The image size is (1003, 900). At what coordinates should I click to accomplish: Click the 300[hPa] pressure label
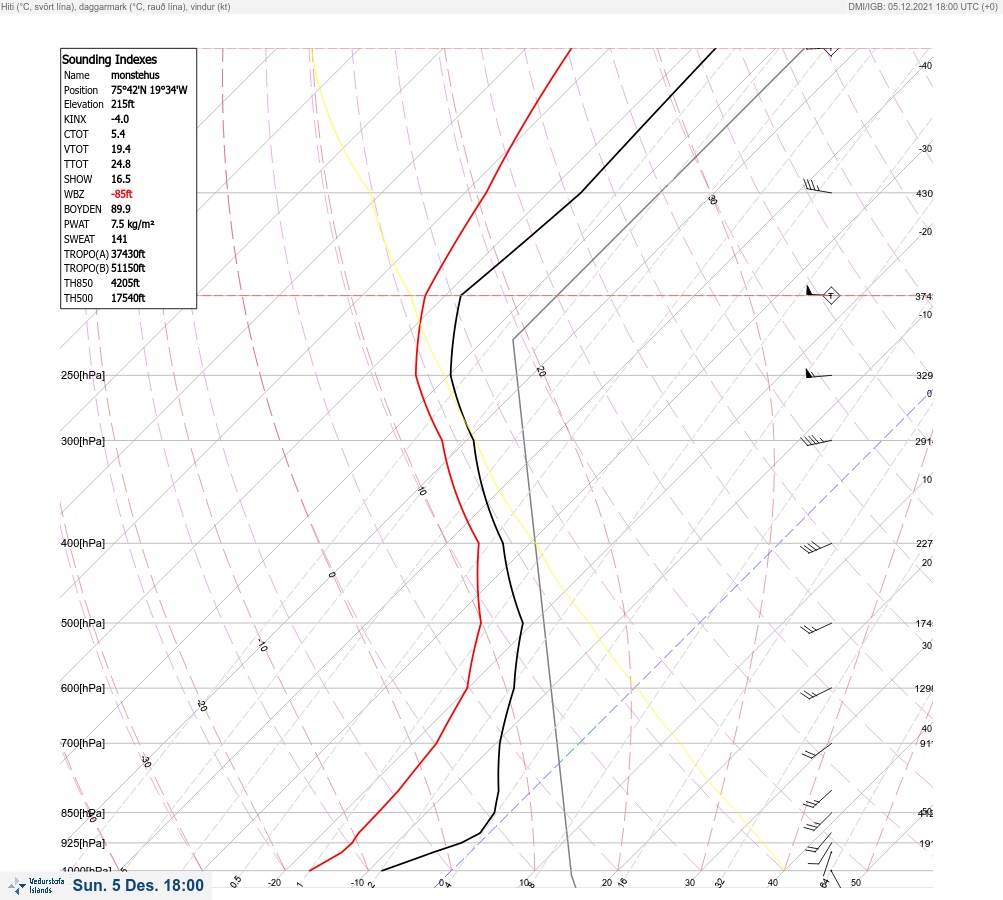(x=83, y=441)
